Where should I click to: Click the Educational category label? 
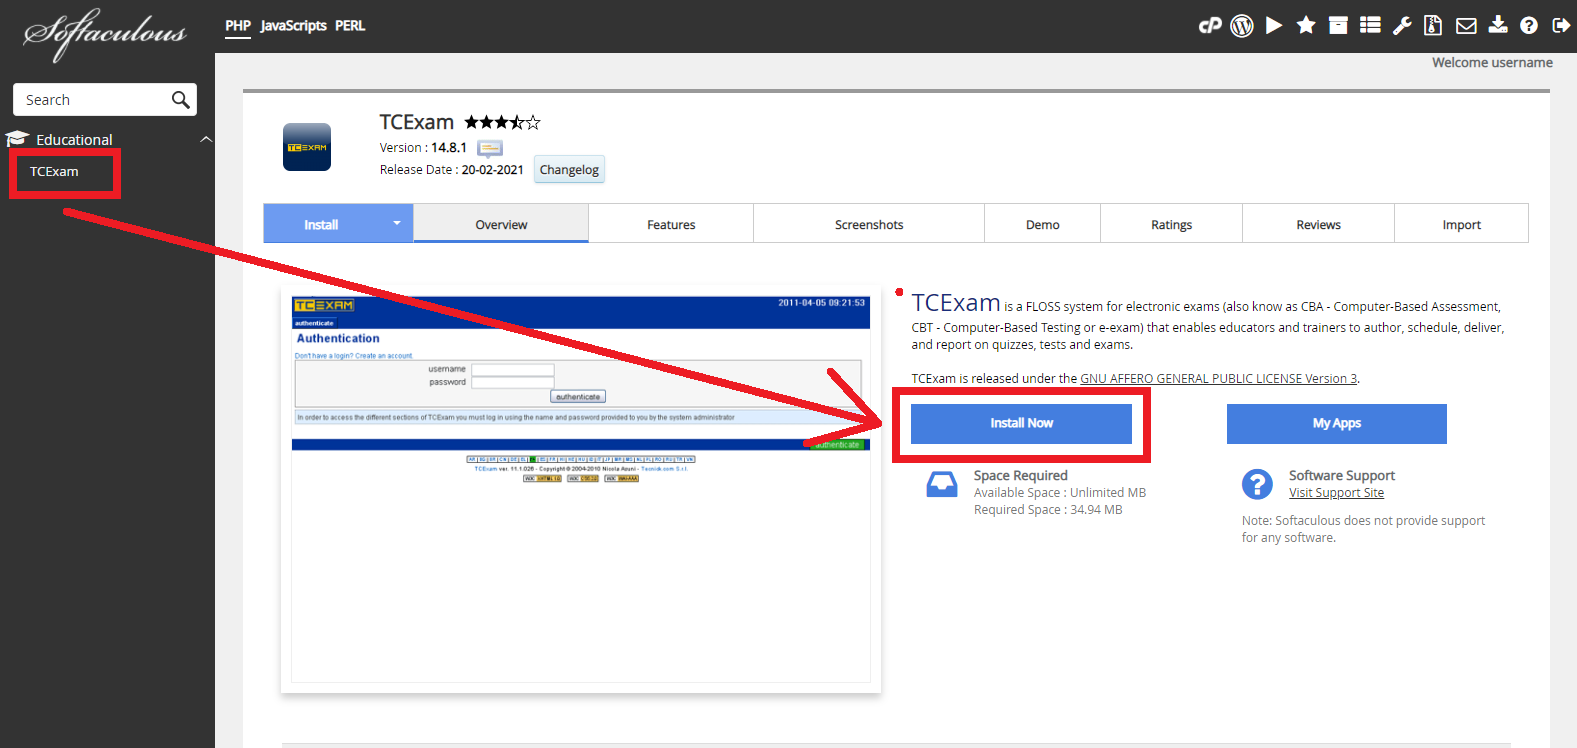point(74,140)
